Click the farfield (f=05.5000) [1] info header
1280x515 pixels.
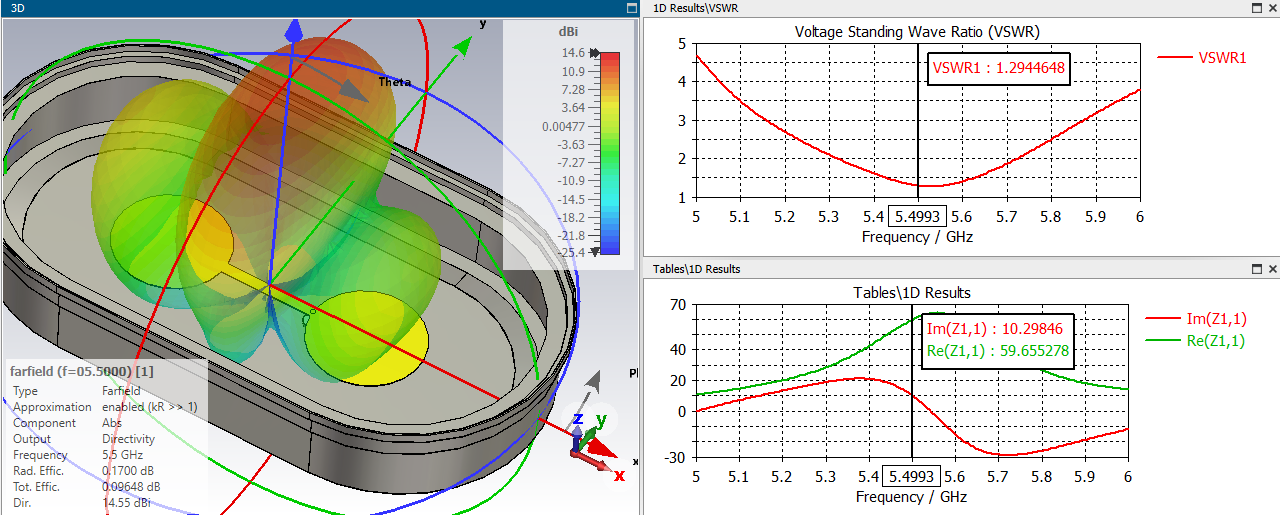tap(82, 371)
